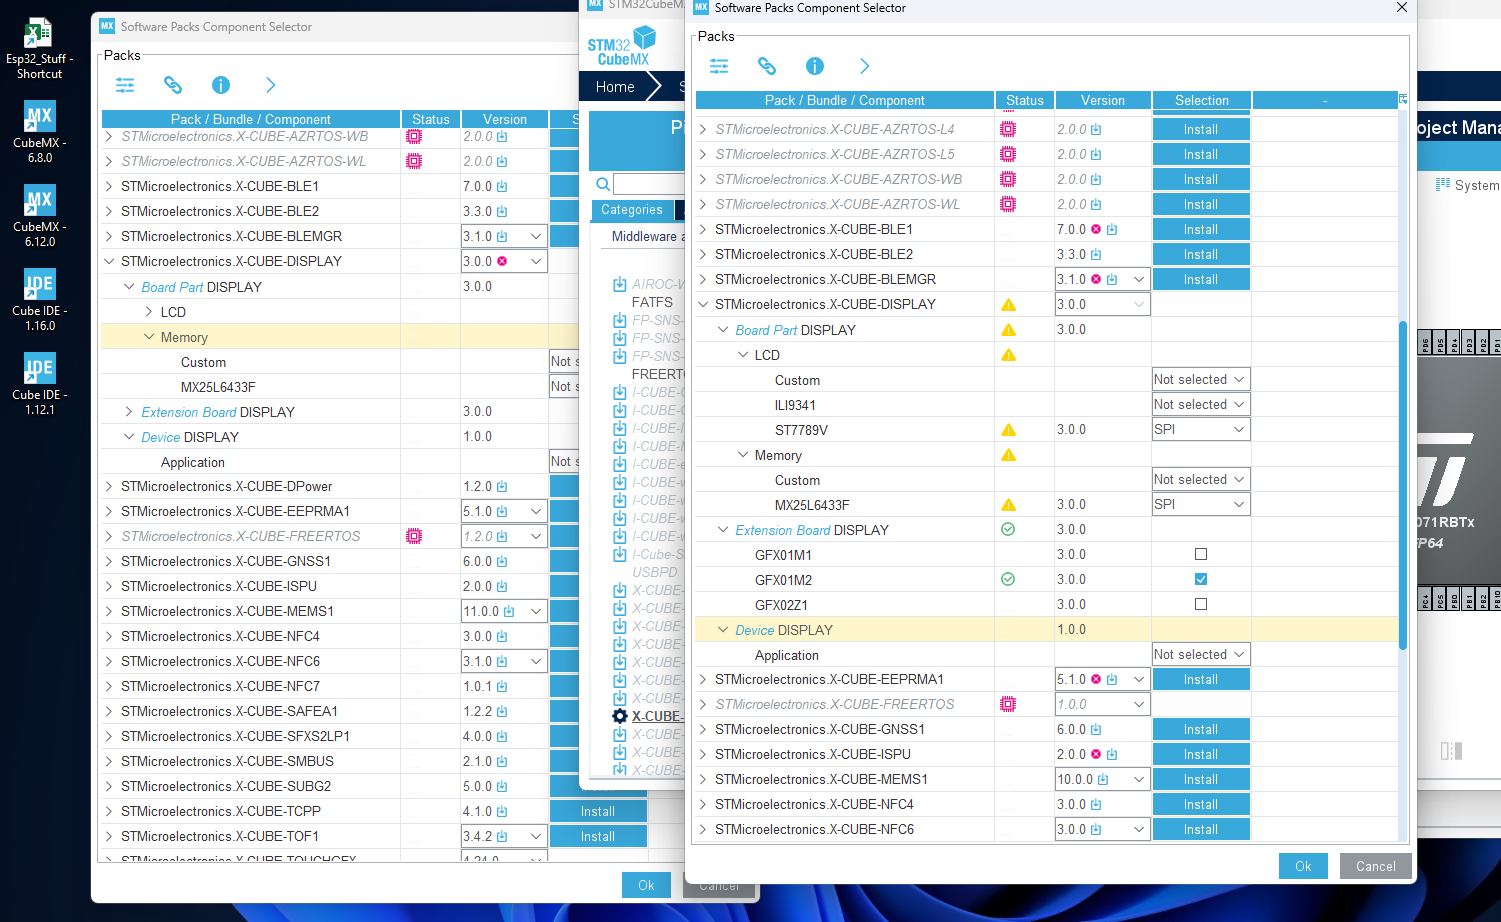The image size is (1501, 922).
Task: Enable the GFX01M1 component checkbox
Action: (1200, 553)
